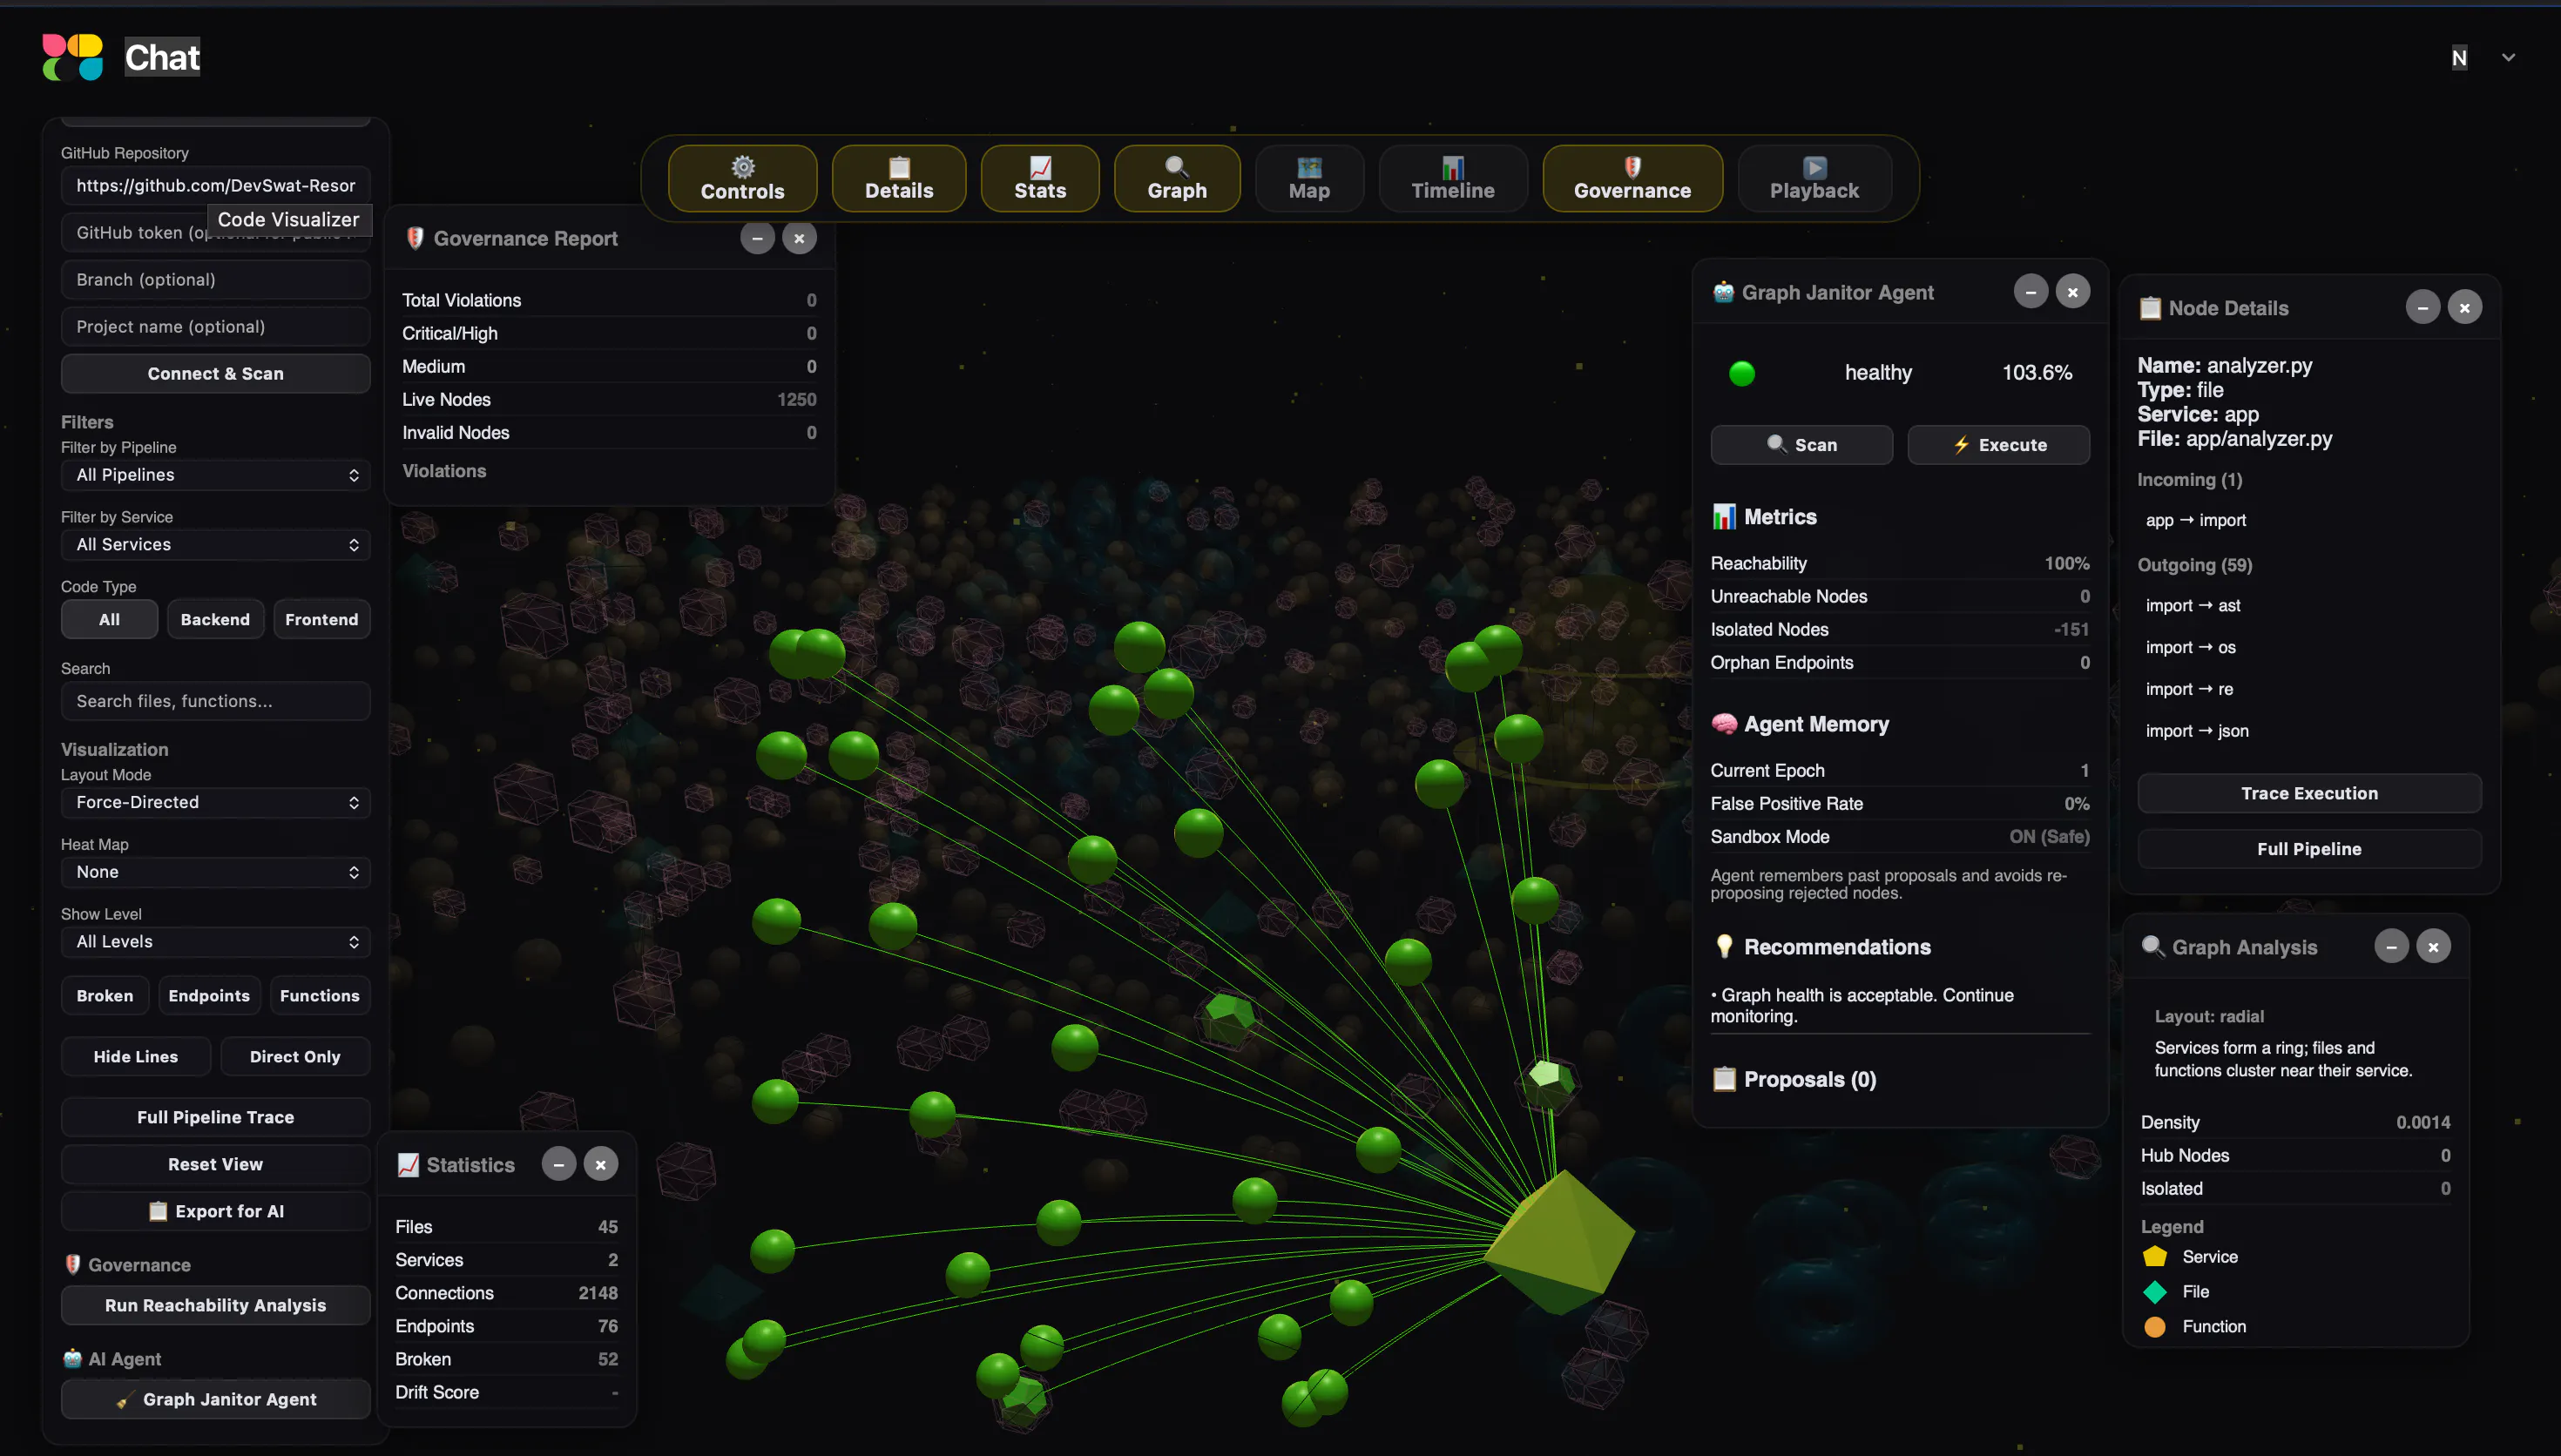
Task: Toggle Direct Only mode
Action: pos(295,1057)
